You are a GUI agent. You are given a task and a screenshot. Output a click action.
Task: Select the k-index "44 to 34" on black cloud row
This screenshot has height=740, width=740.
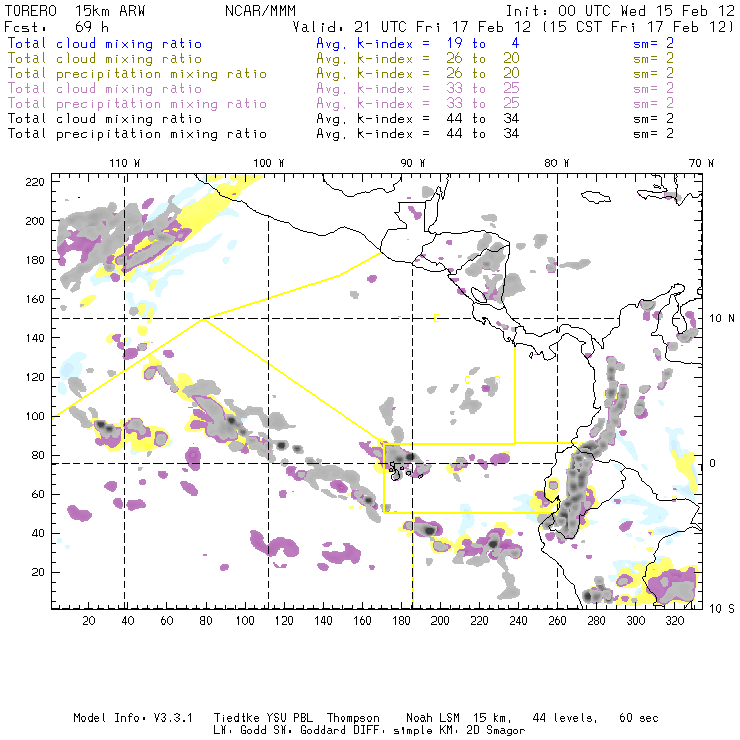click(x=483, y=118)
